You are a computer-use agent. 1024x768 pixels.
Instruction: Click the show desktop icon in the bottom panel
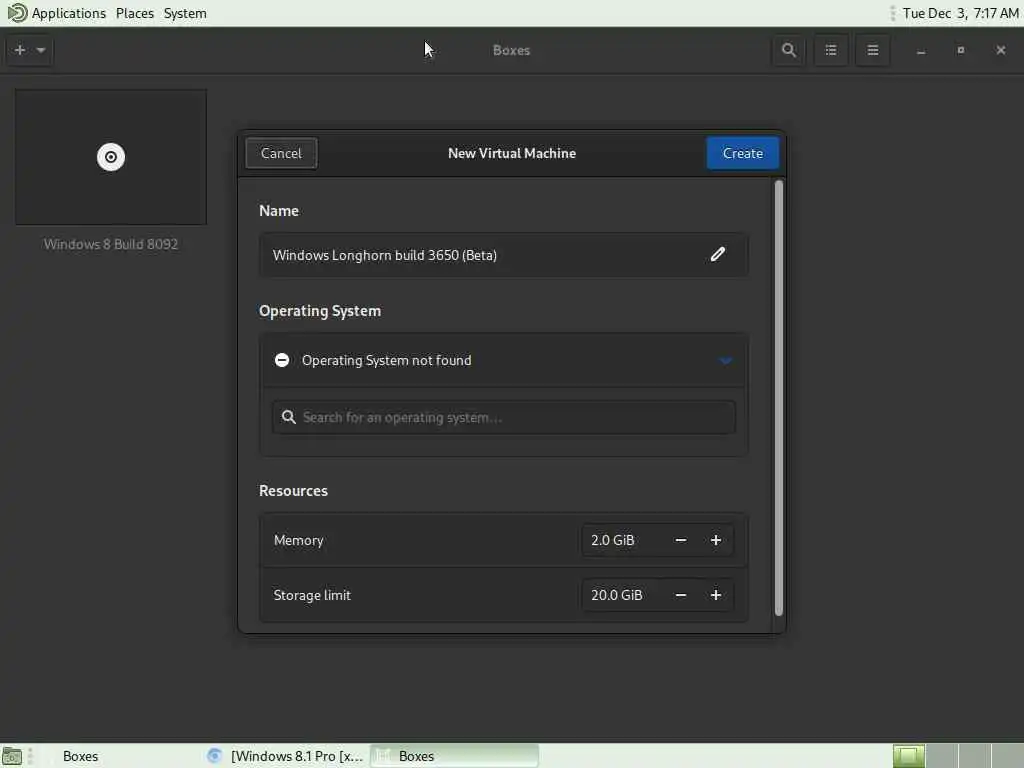[x=12, y=756]
